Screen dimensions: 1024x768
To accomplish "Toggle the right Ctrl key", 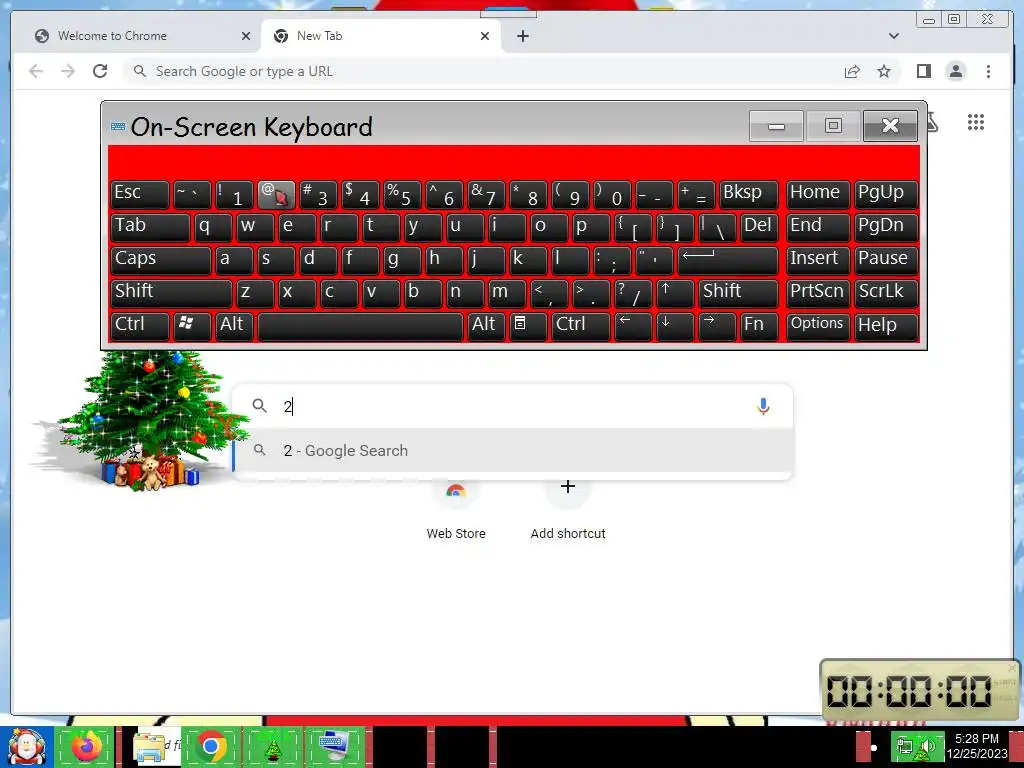I will point(581,327).
